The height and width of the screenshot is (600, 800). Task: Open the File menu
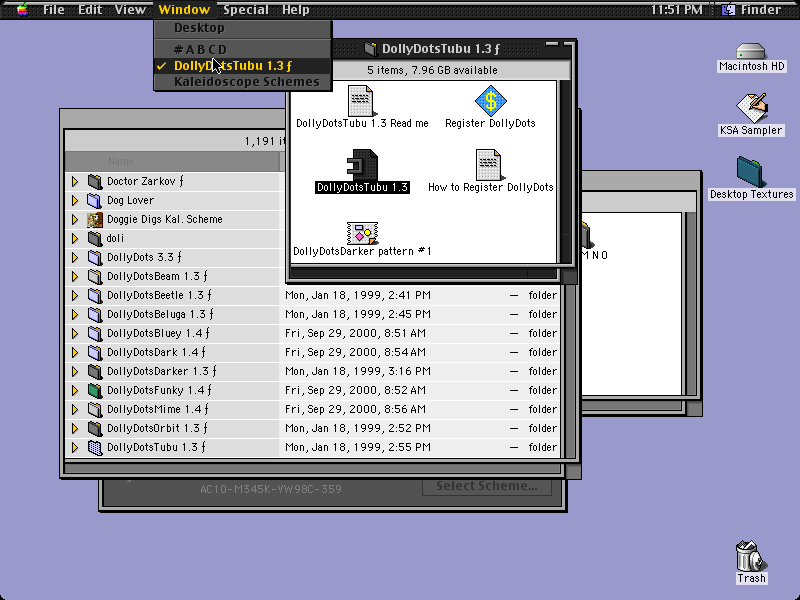tap(54, 9)
